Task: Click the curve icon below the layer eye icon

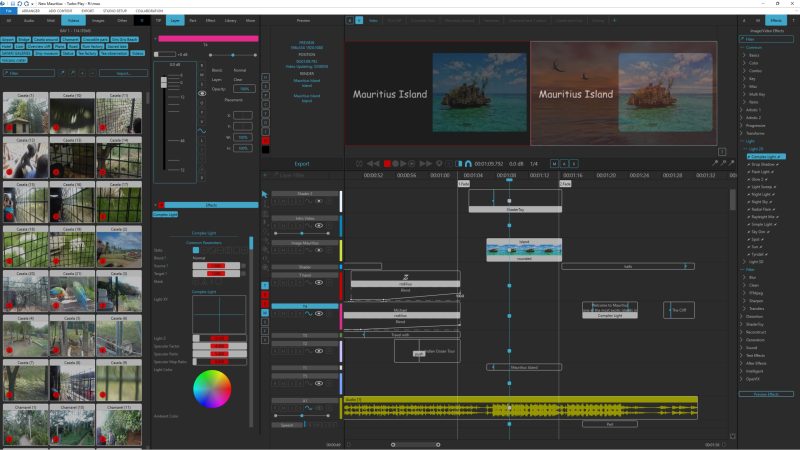Action: tap(202, 131)
